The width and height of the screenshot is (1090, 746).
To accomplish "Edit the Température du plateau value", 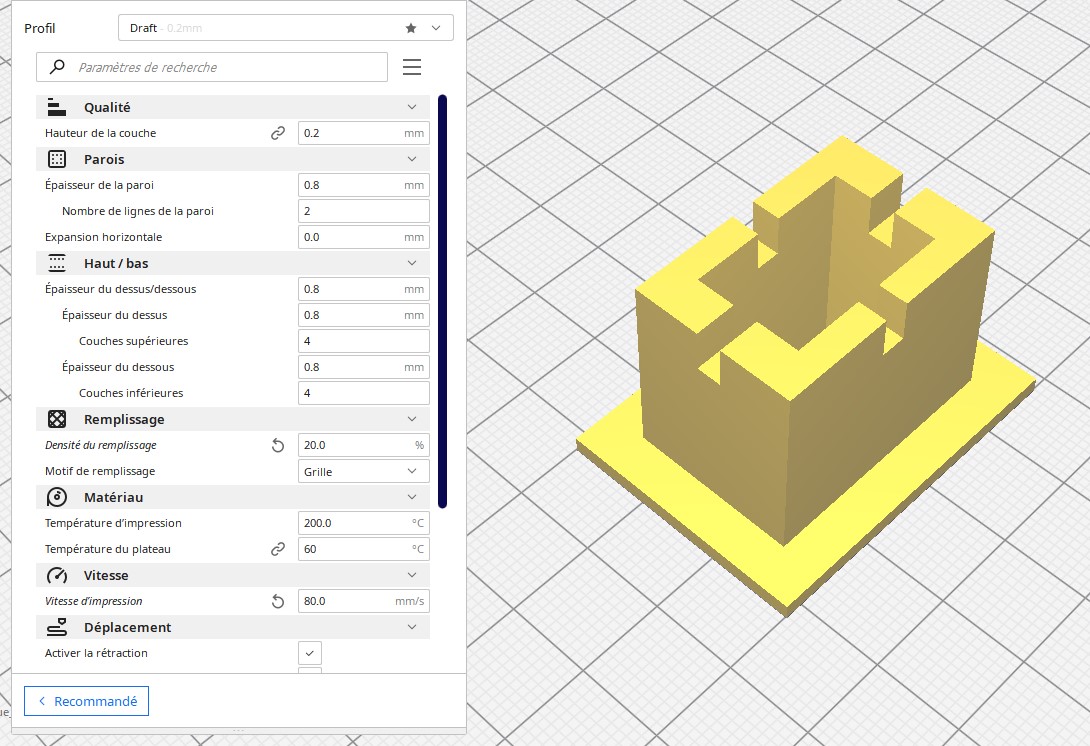I will 364,549.
